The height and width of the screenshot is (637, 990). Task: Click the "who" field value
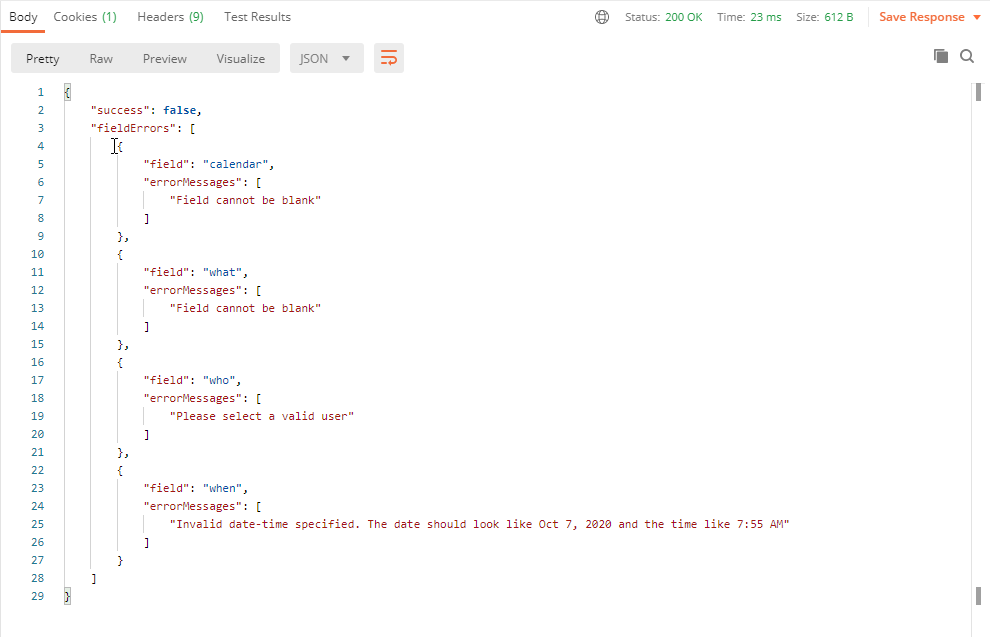point(219,380)
